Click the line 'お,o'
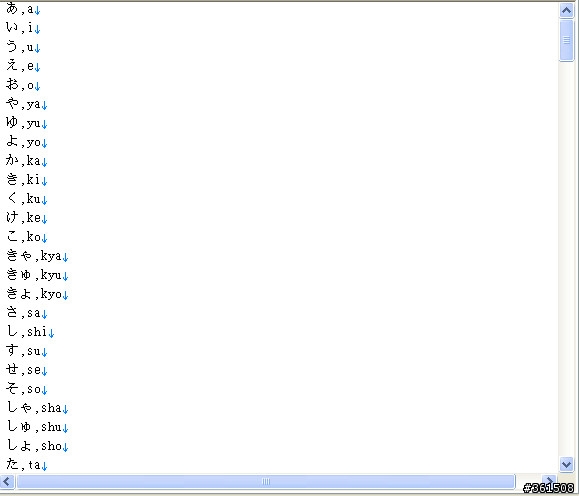This screenshot has height=496, width=579. pyautogui.click(x=23, y=85)
